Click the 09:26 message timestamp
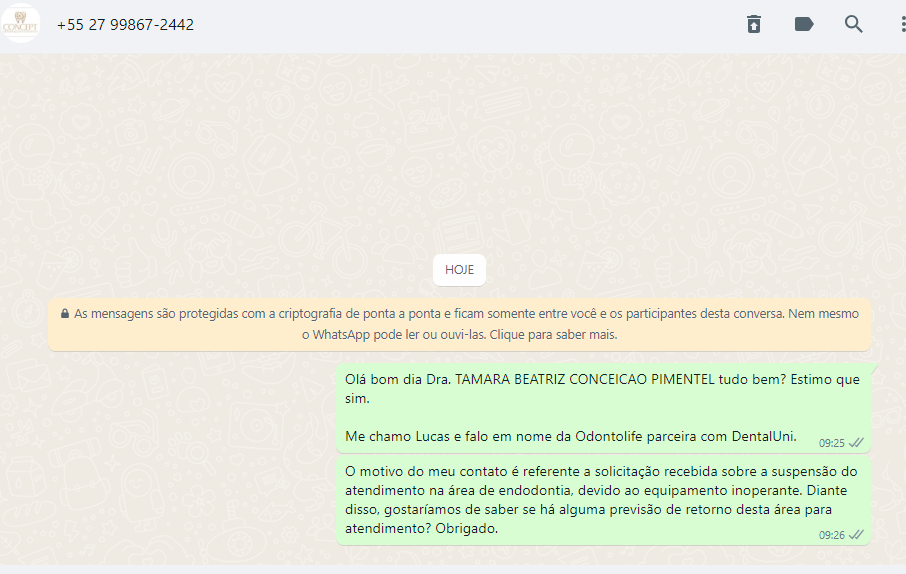 coord(831,535)
